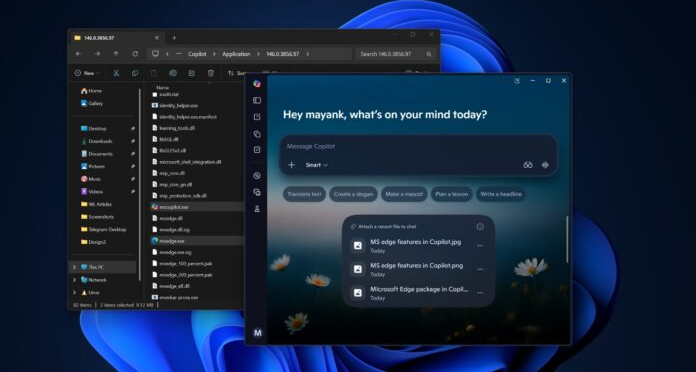This screenshot has height=372, width=696.
Task: Click the chevron after Application in address bar
Action: (x=257, y=54)
